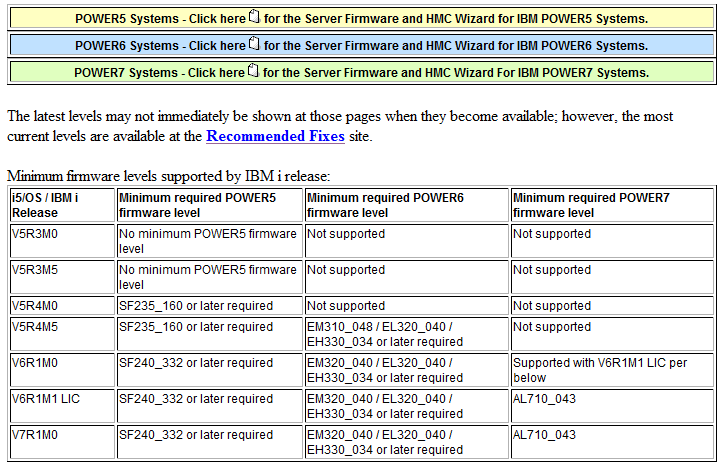Click V6R1M0 'SF240_332 or later required' cell
This screenshot has width=727, height=469.
[210, 370]
